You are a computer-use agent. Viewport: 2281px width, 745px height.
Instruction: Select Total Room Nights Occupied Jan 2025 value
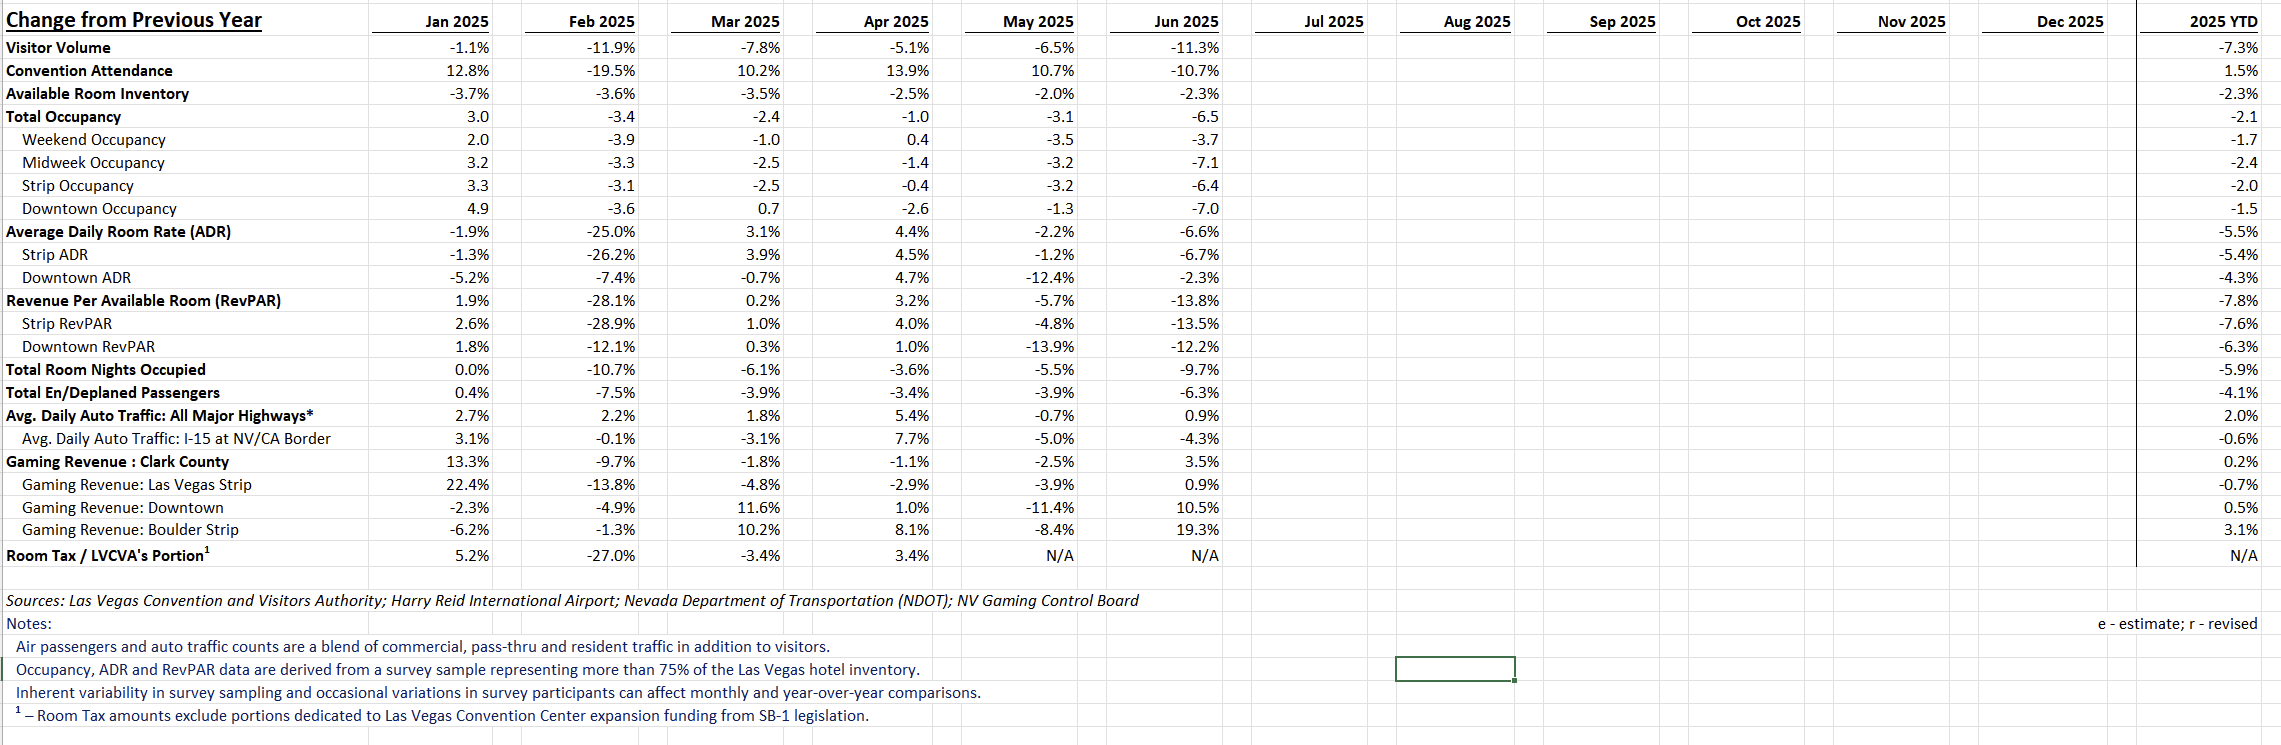coord(472,369)
